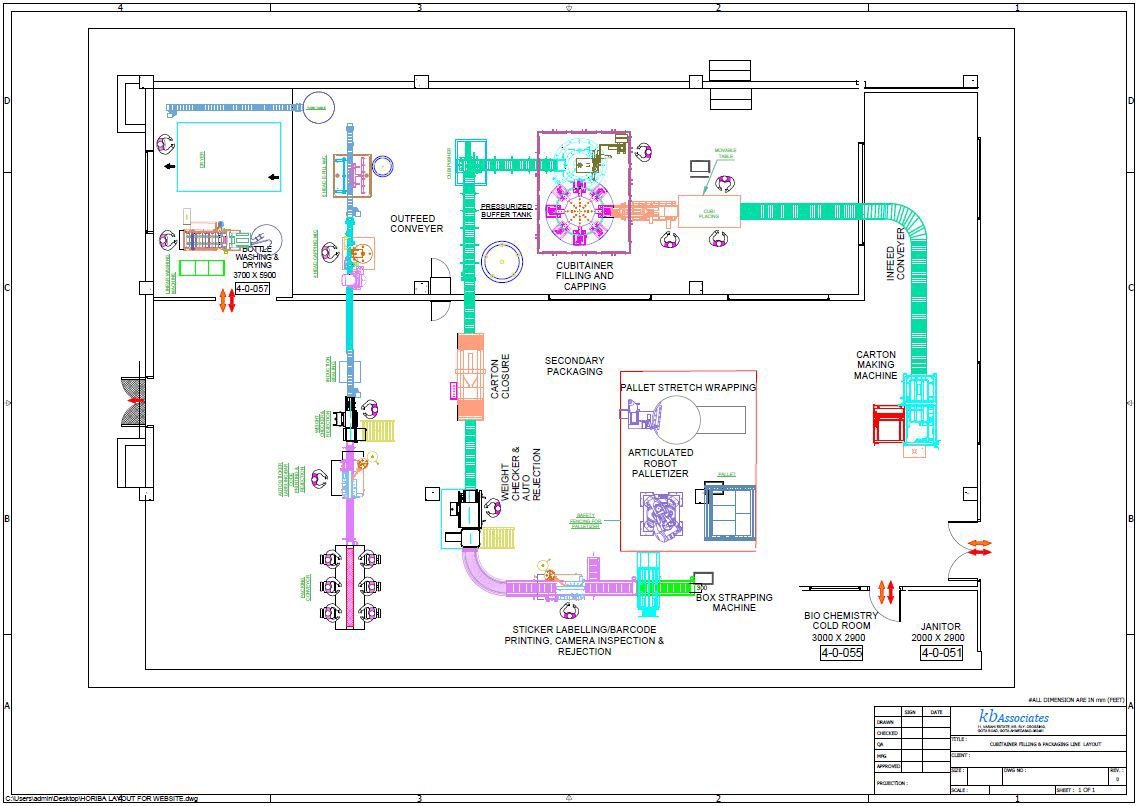Image resolution: width=1139 pixels, height=806 pixels.
Task: Select the pressurized buffer tank circle
Action: pos(501,264)
